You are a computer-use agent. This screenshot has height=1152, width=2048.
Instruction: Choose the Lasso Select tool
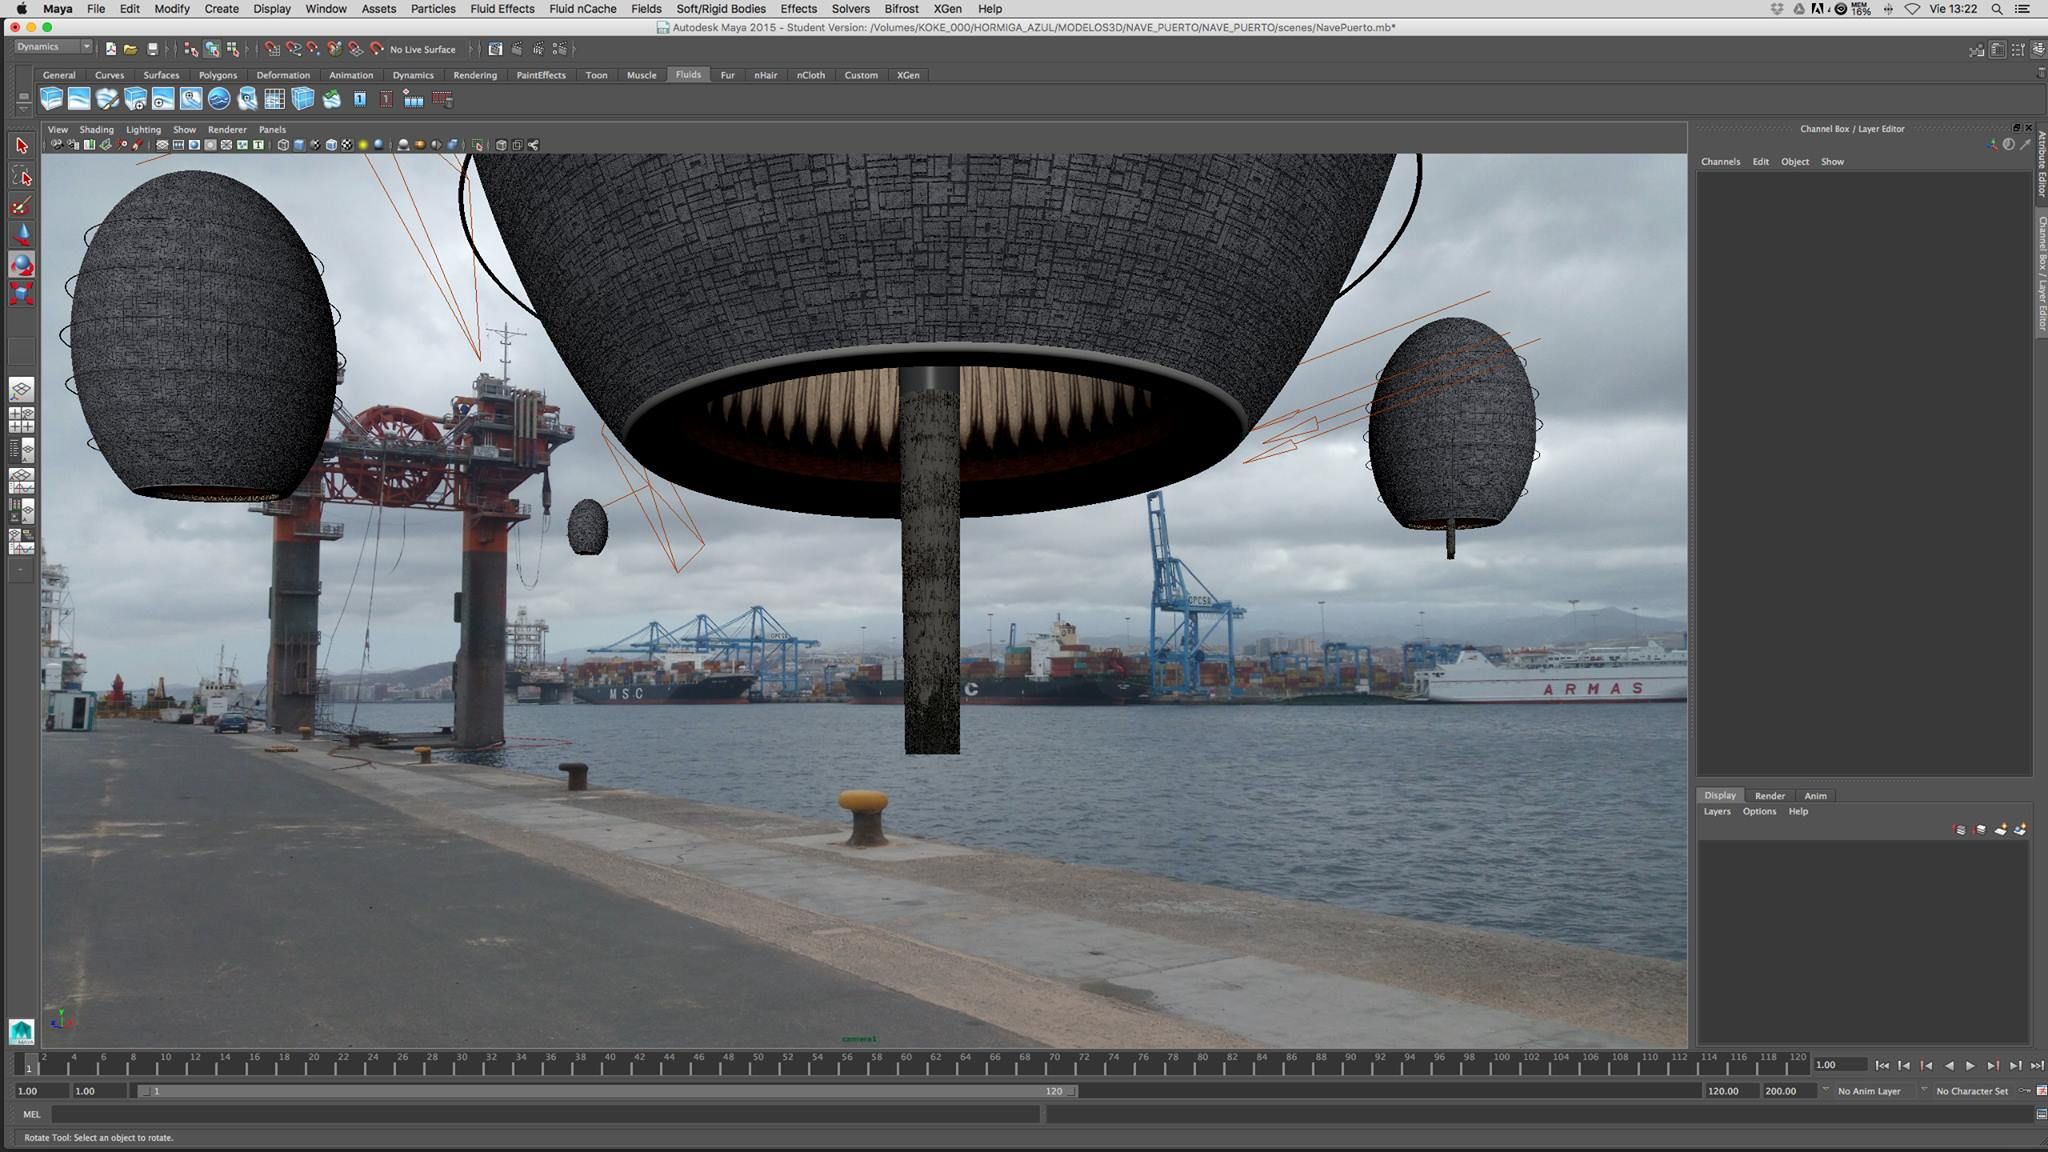pos(22,177)
